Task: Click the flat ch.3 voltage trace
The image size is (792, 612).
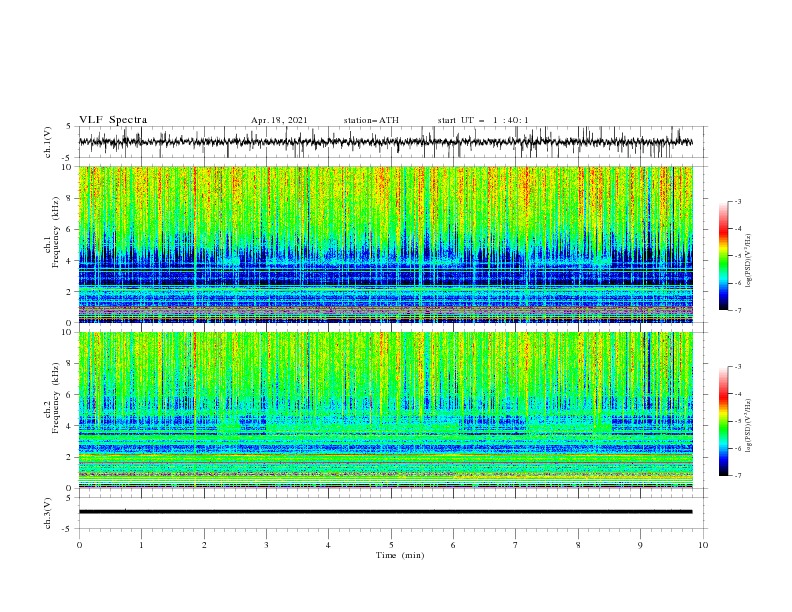Action: click(x=385, y=512)
